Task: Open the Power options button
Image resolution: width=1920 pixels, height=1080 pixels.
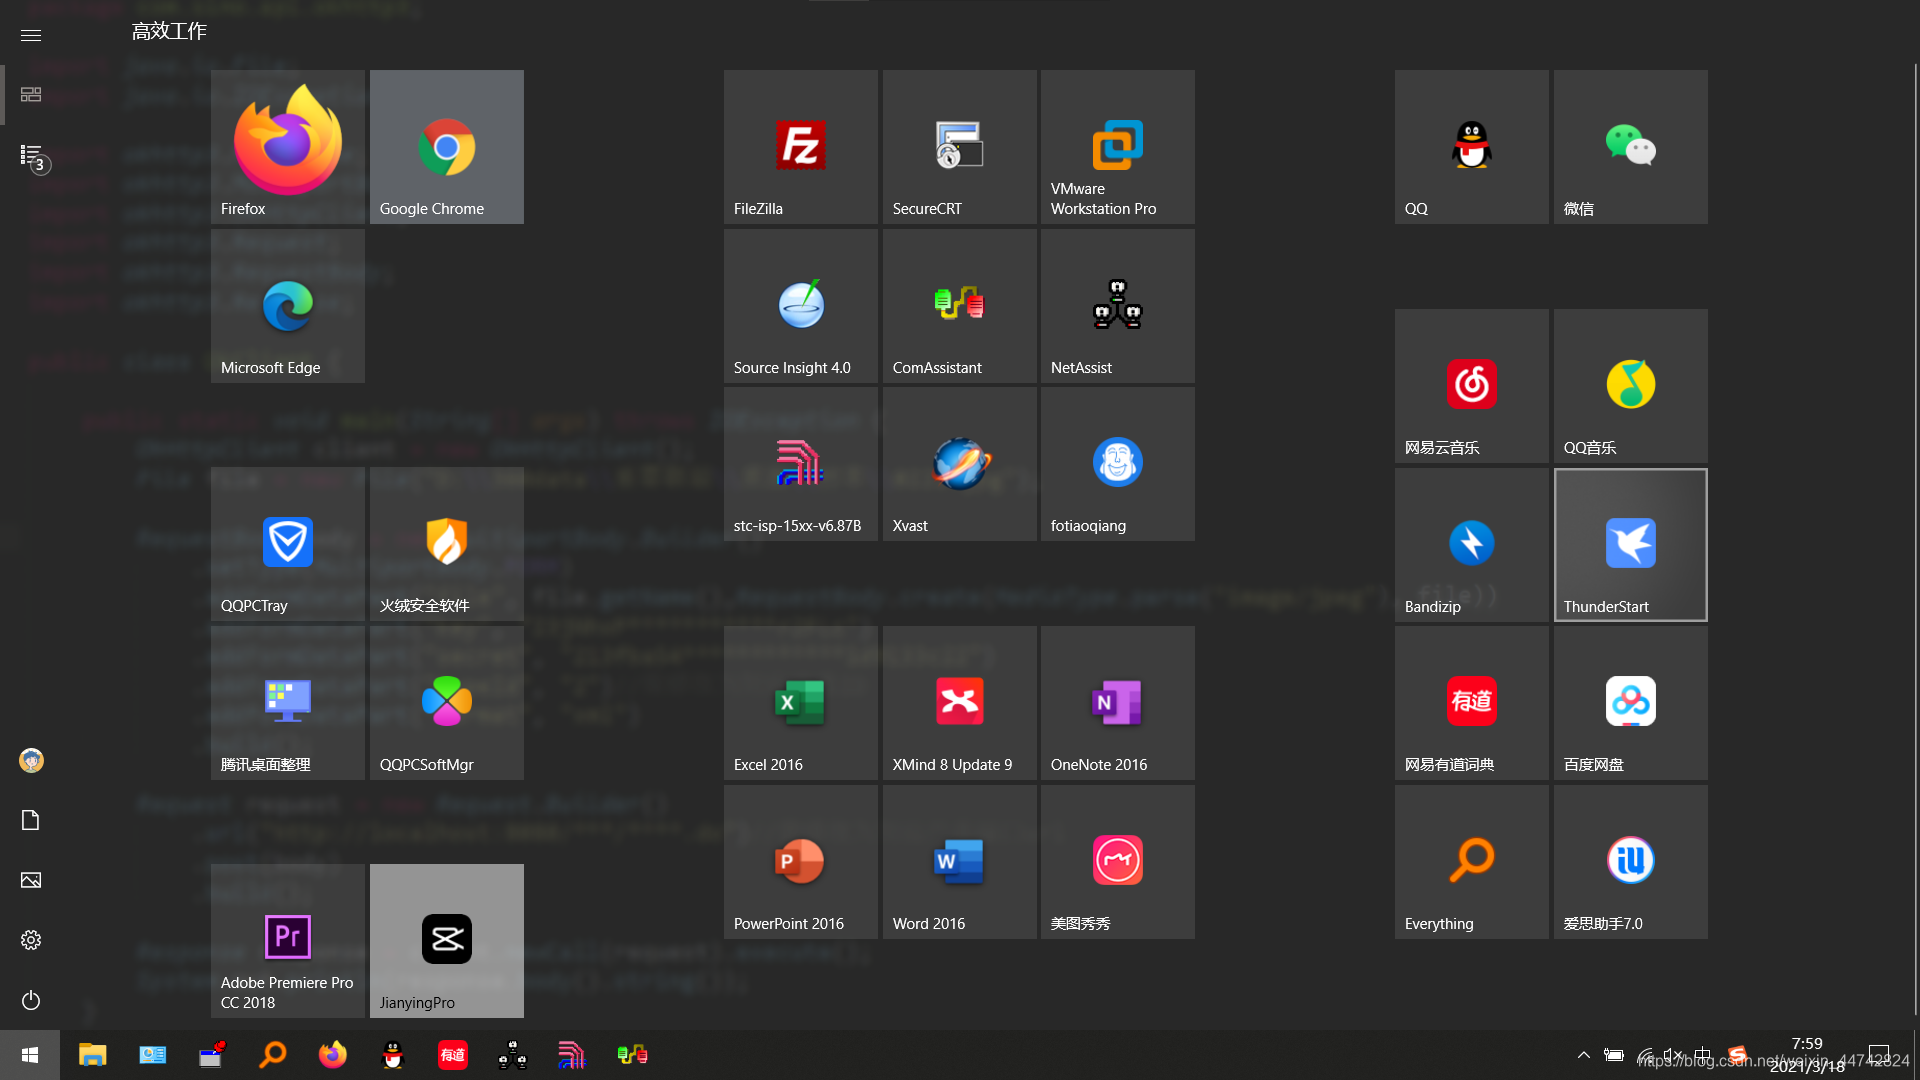Action: (x=31, y=1000)
